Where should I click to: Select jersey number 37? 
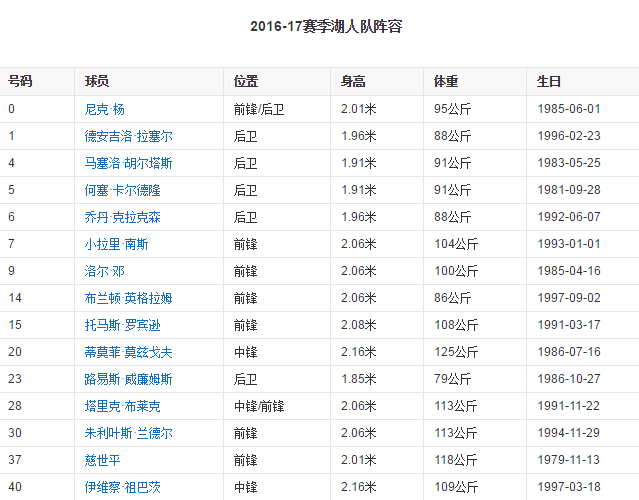[15, 459]
